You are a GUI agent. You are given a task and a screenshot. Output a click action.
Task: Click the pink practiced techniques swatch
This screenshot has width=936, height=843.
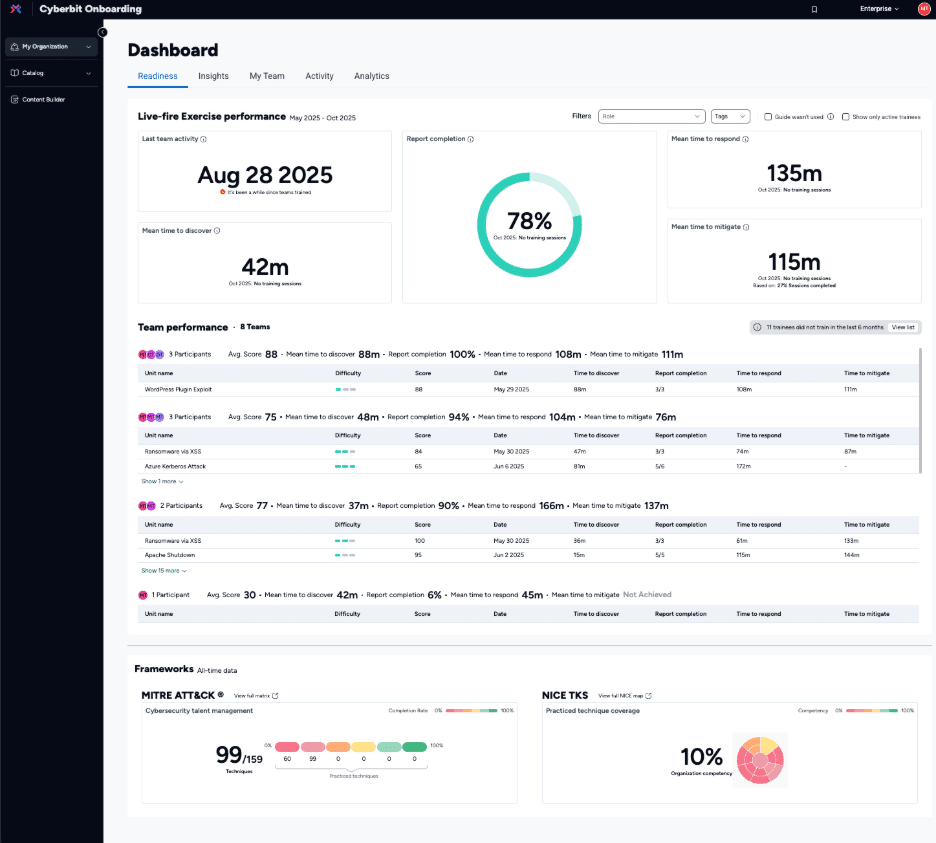tap(312, 746)
